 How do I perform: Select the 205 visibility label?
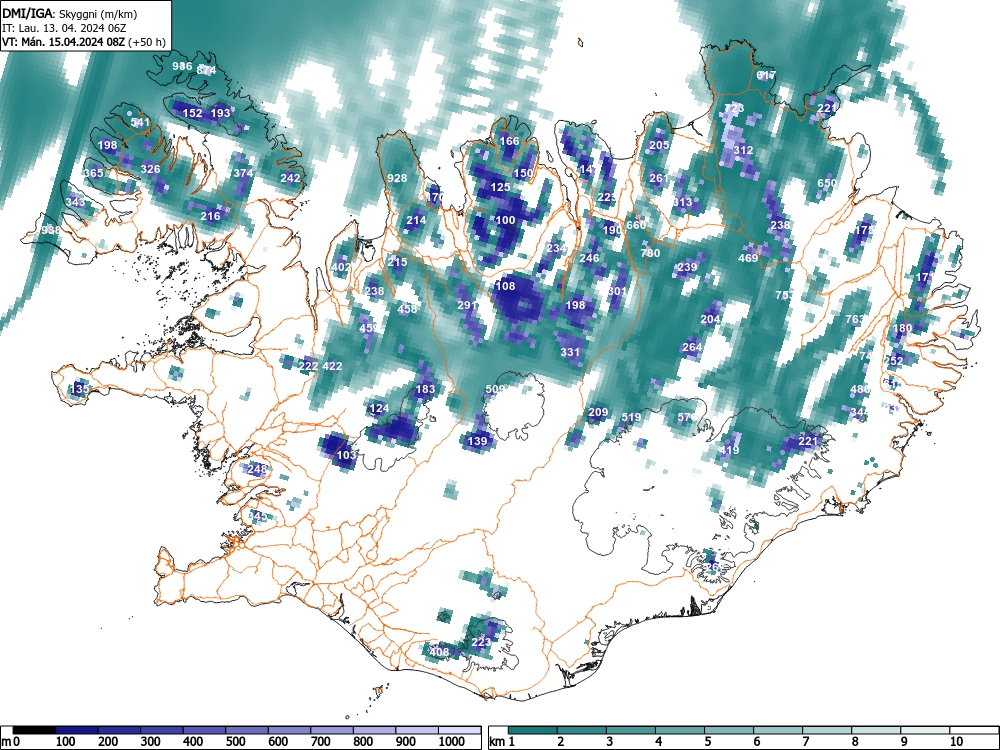click(659, 145)
